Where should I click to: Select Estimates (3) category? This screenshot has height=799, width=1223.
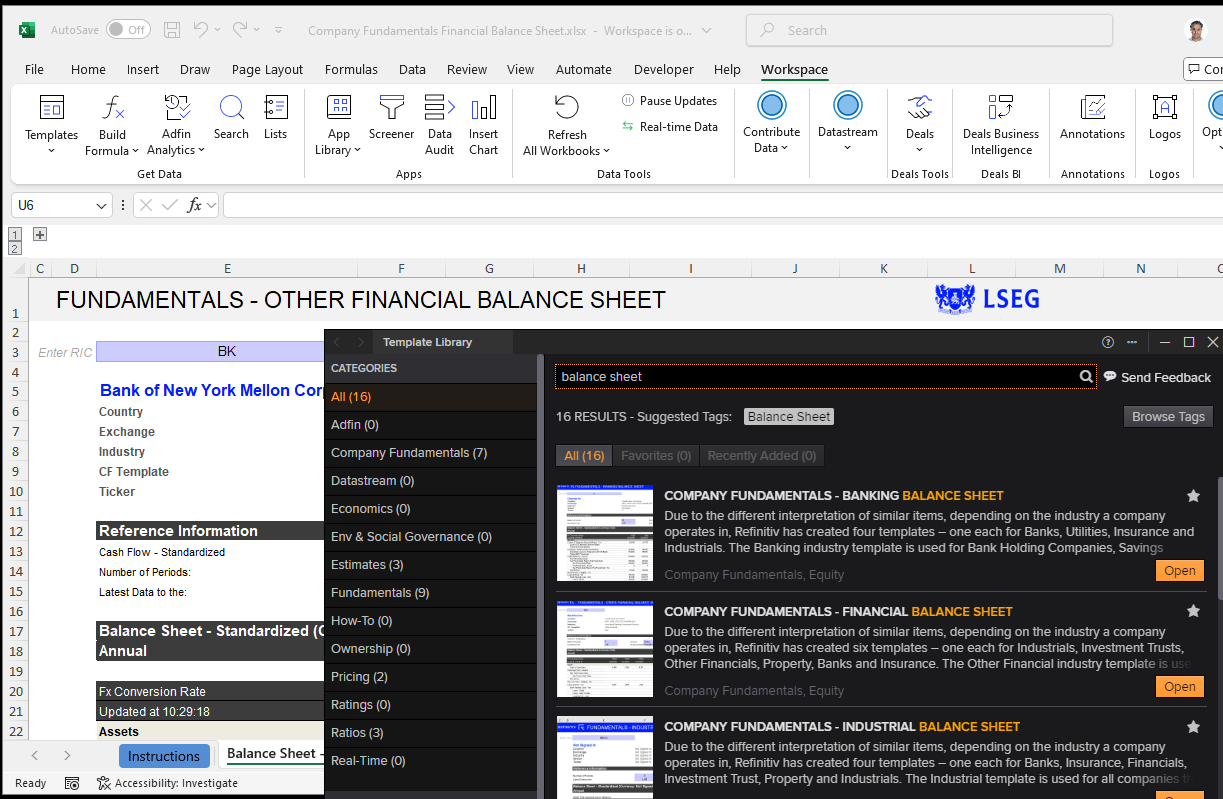tap(431, 565)
